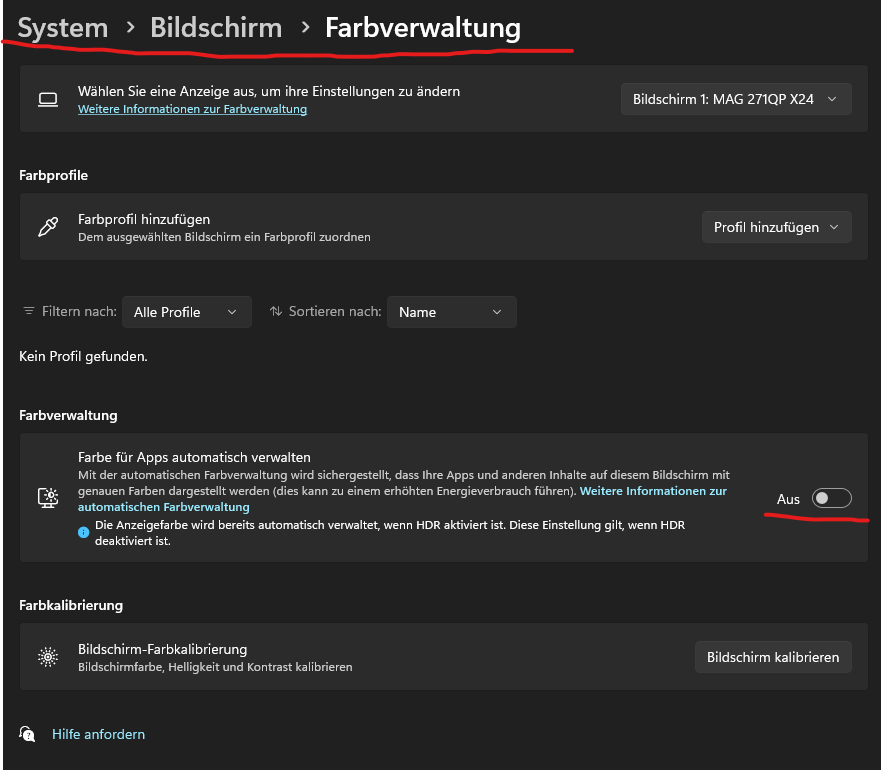The width and height of the screenshot is (881, 770).
Task: Open display selector Bildschirm 1: MAG 271QP X24
Action: click(x=736, y=99)
